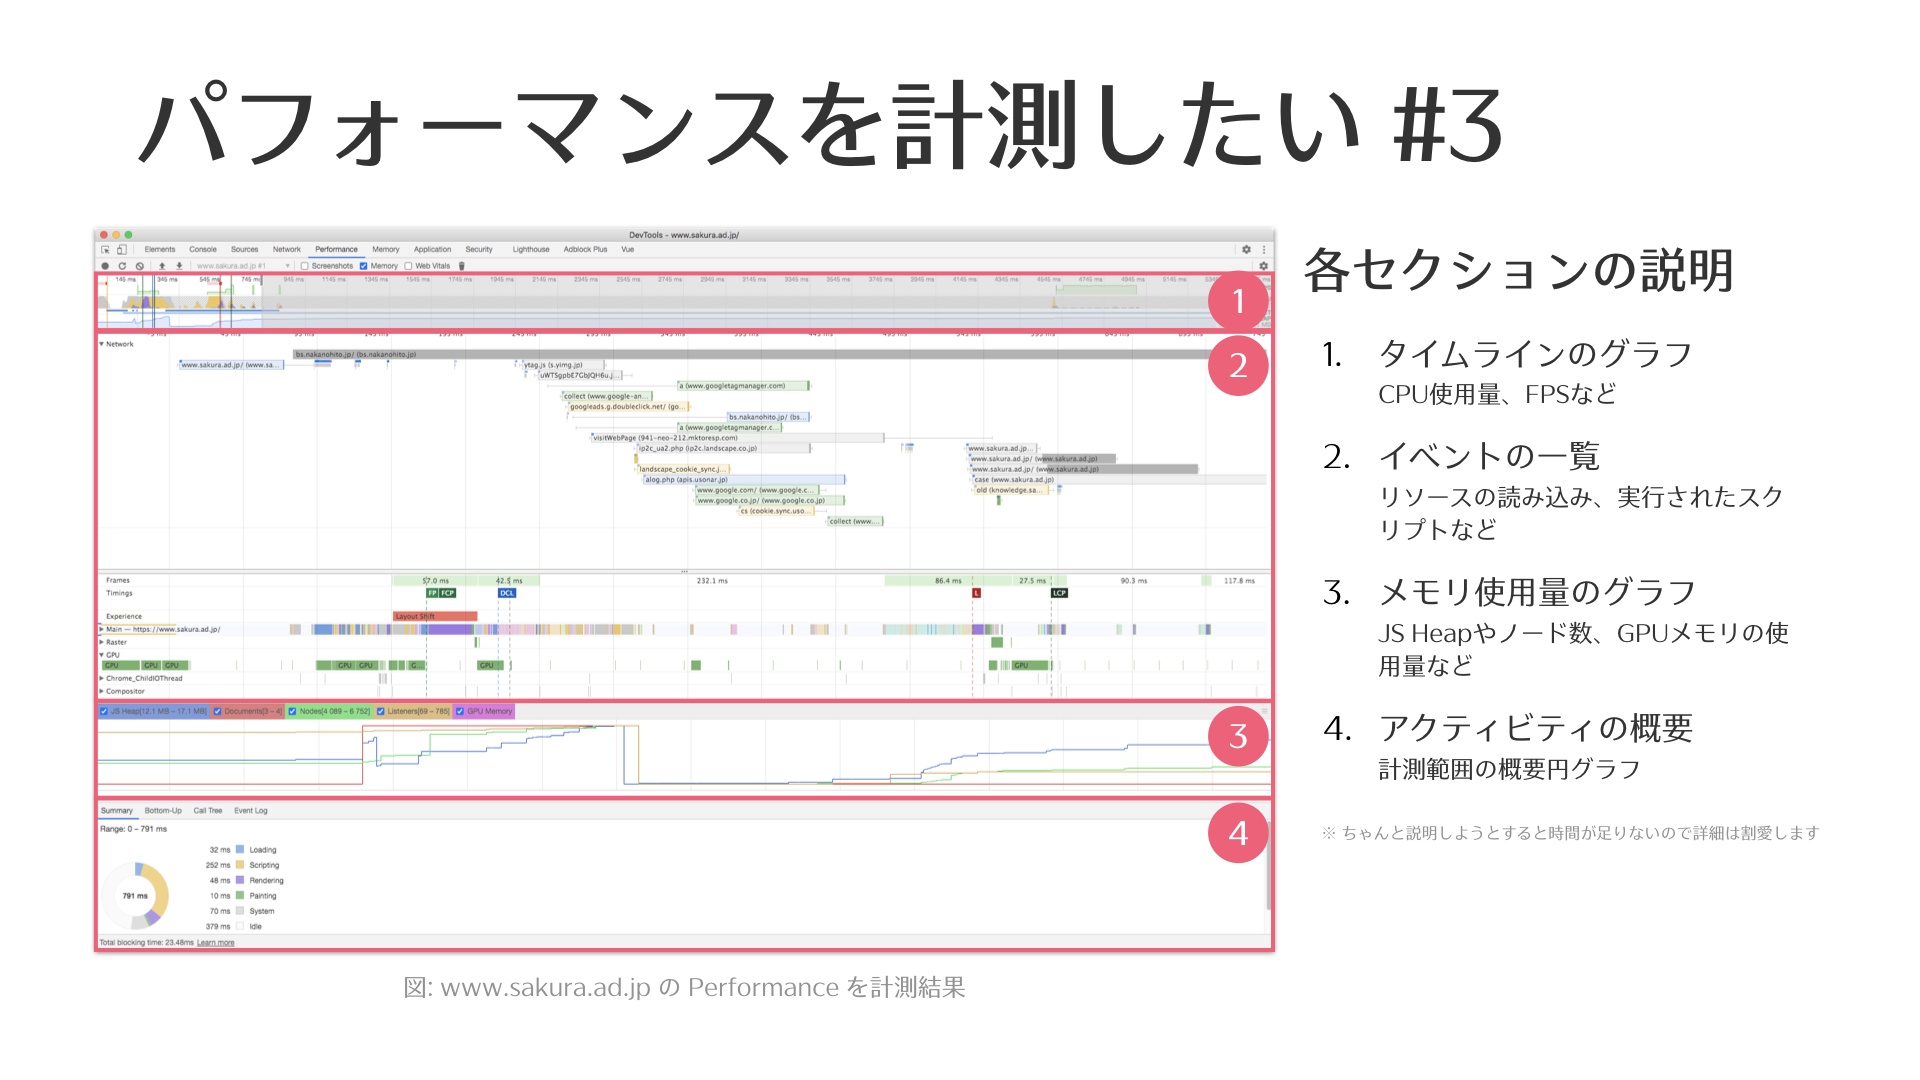The height and width of the screenshot is (1080, 1920).
Task: Select the 86.4 ms frame
Action: pos(948,580)
